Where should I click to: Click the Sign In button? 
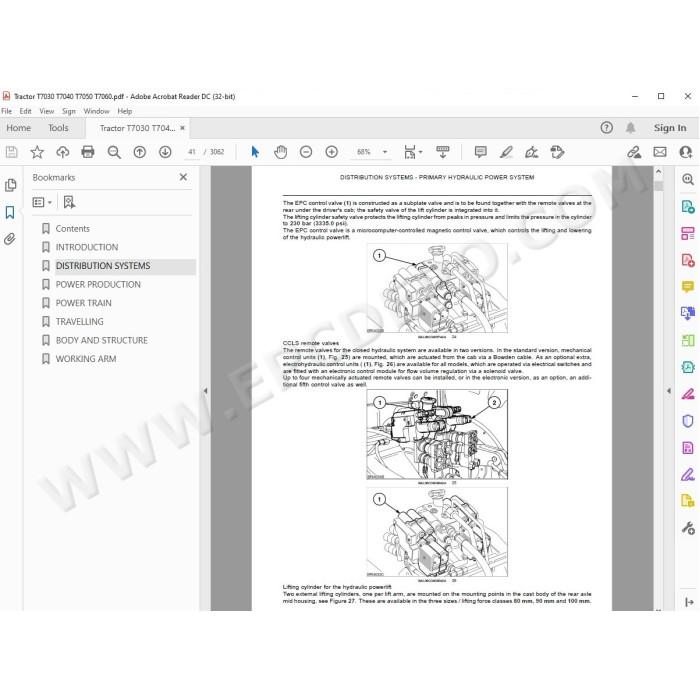(670, 128)
